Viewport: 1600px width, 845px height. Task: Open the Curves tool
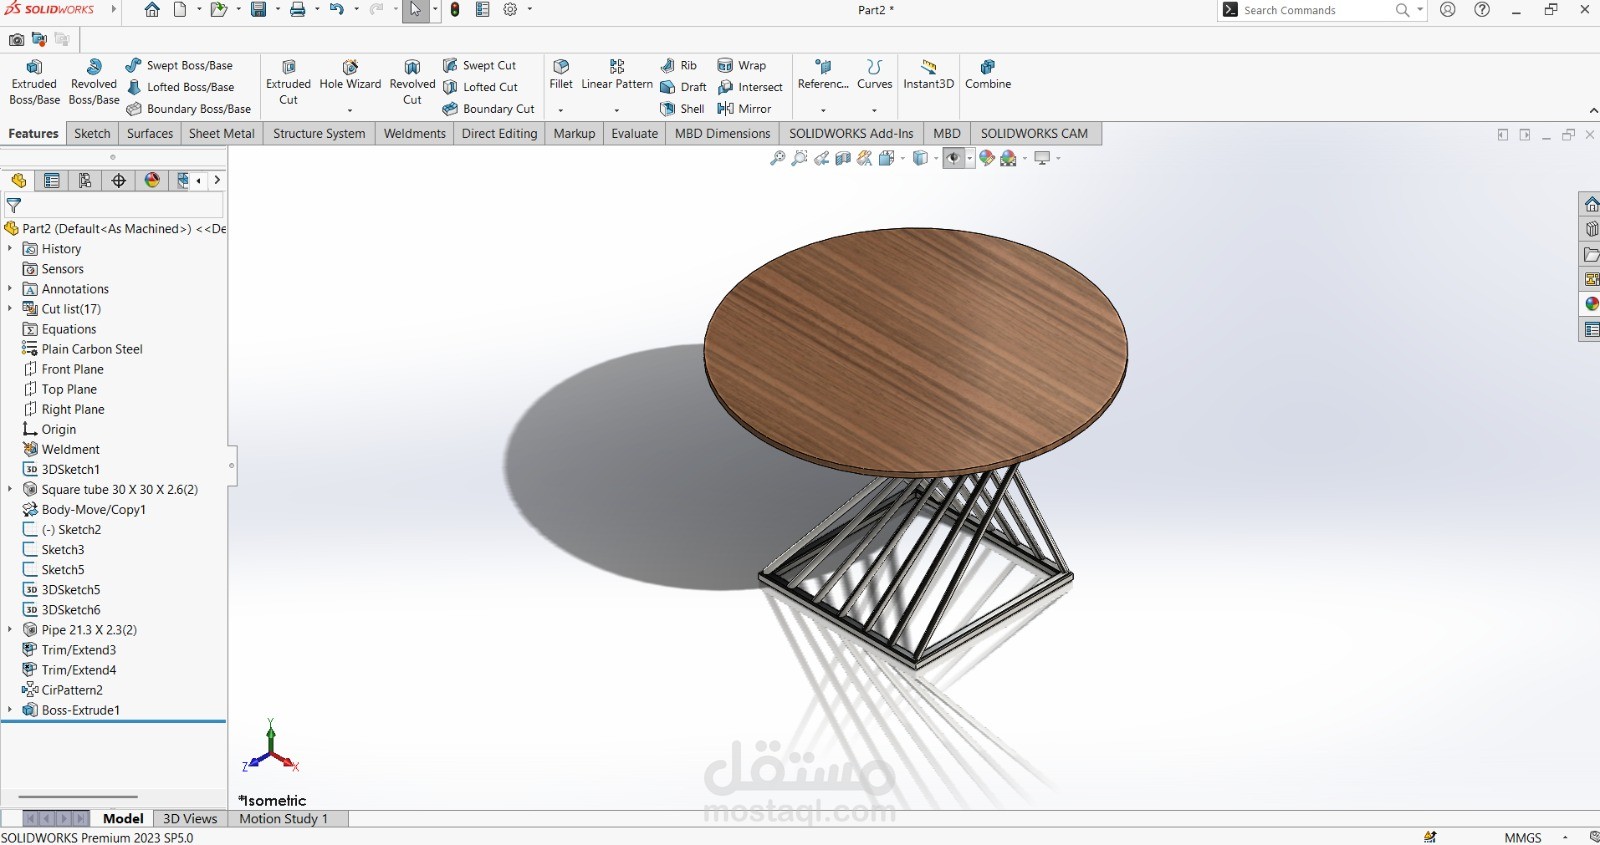(x=874, y=74)
